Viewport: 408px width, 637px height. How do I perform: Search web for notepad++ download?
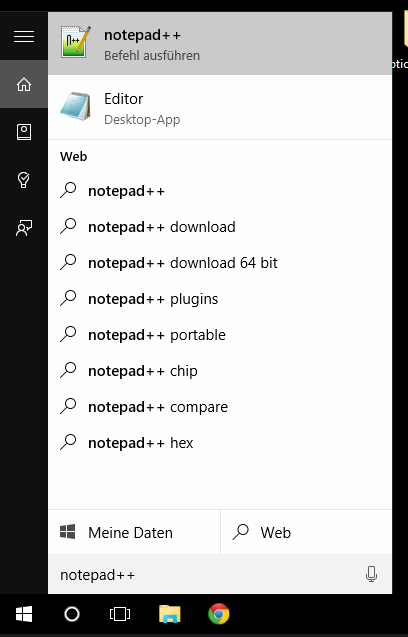click(220, 227)
